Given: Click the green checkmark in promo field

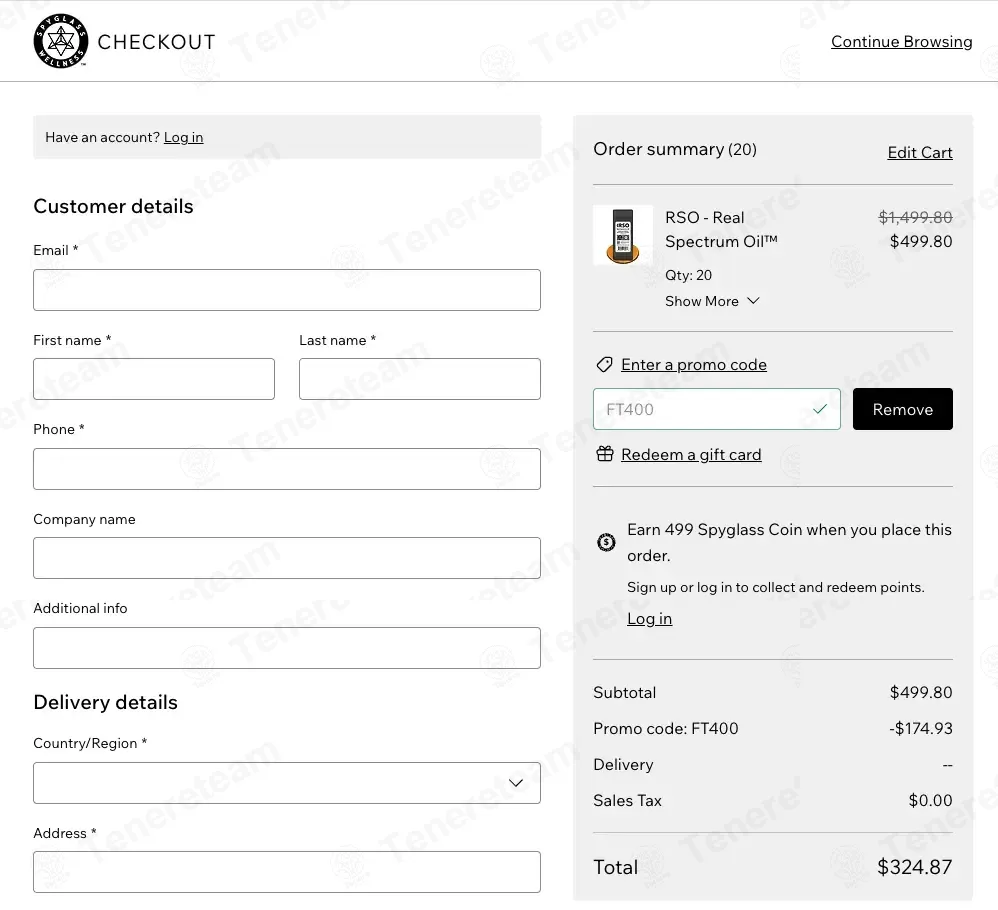Looking at the screenshot, I should tap(820, 409).
